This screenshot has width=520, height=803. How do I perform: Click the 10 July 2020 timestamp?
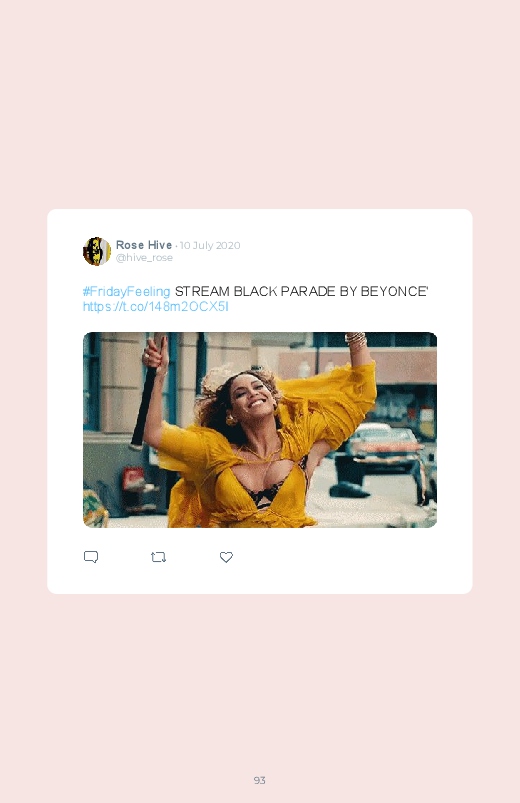click(x=210, y=245)
